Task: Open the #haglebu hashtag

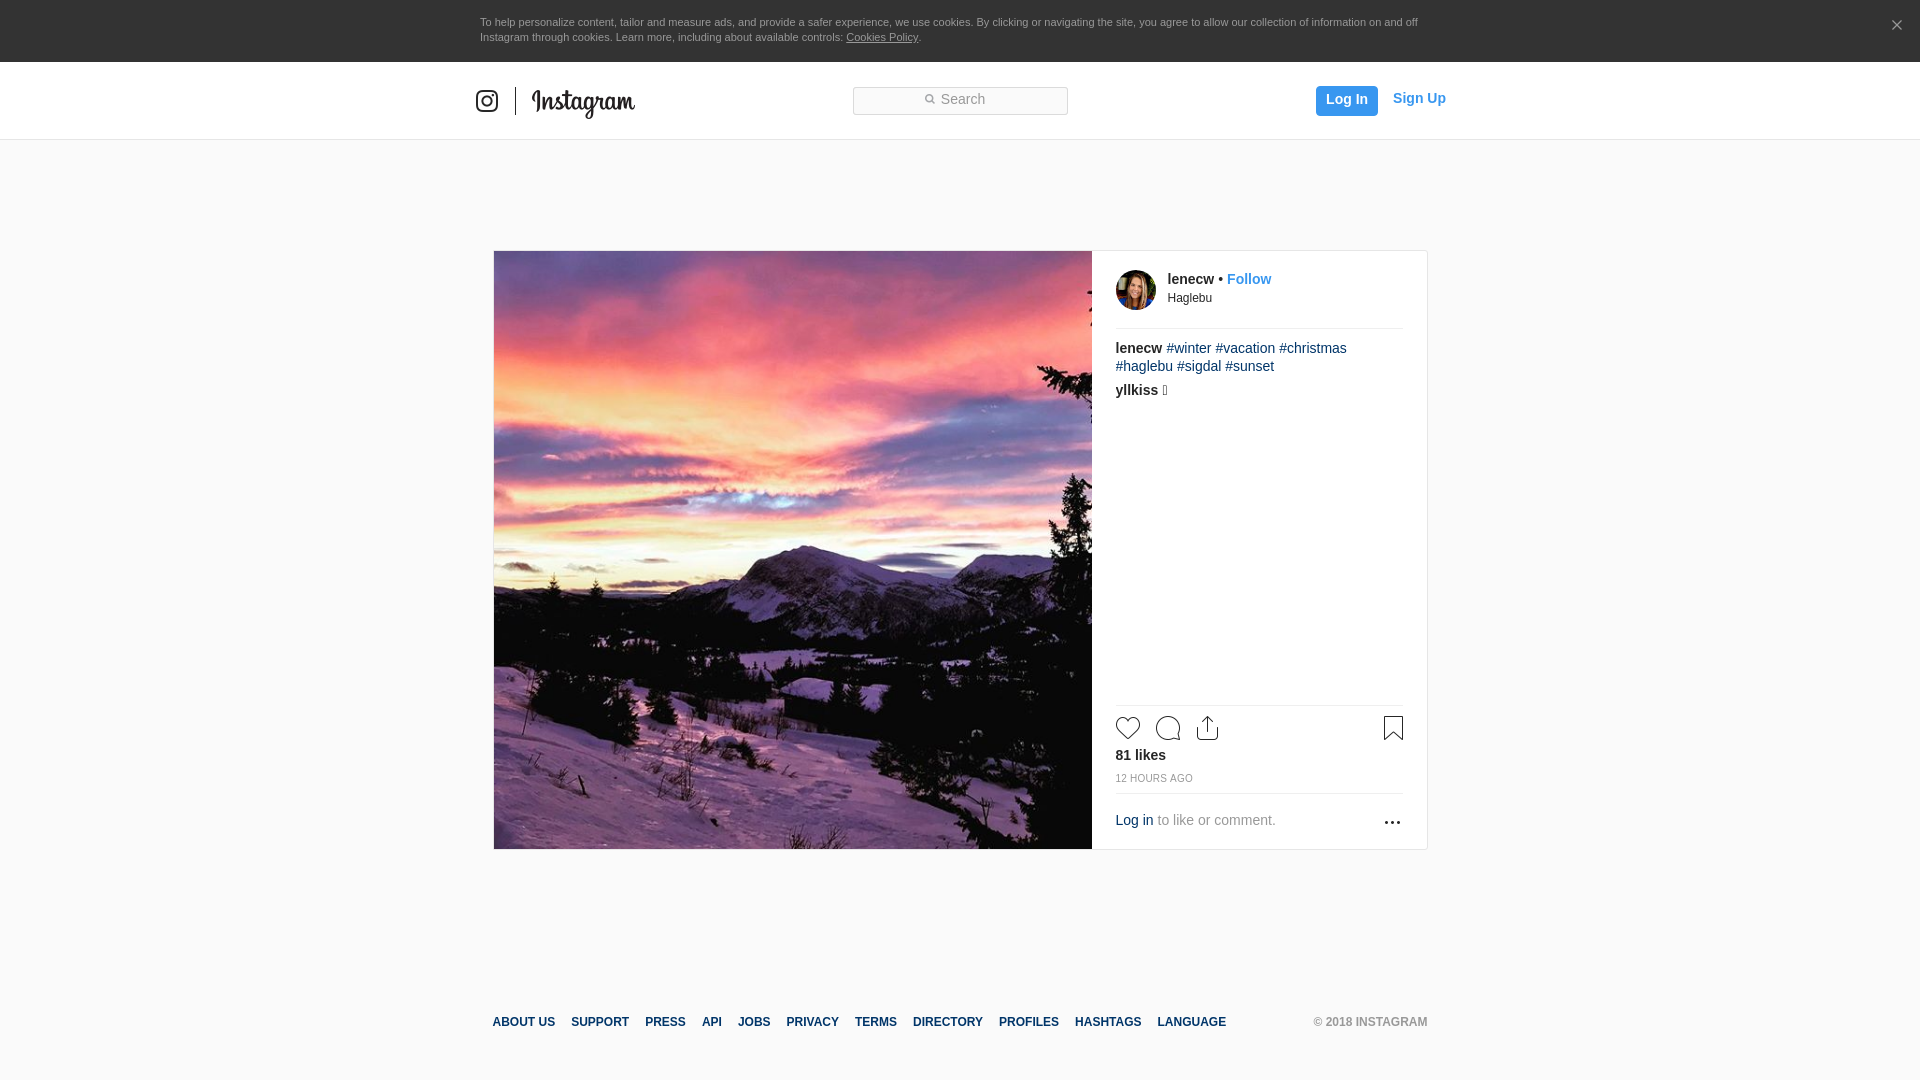Action: tap(1144, 366)
